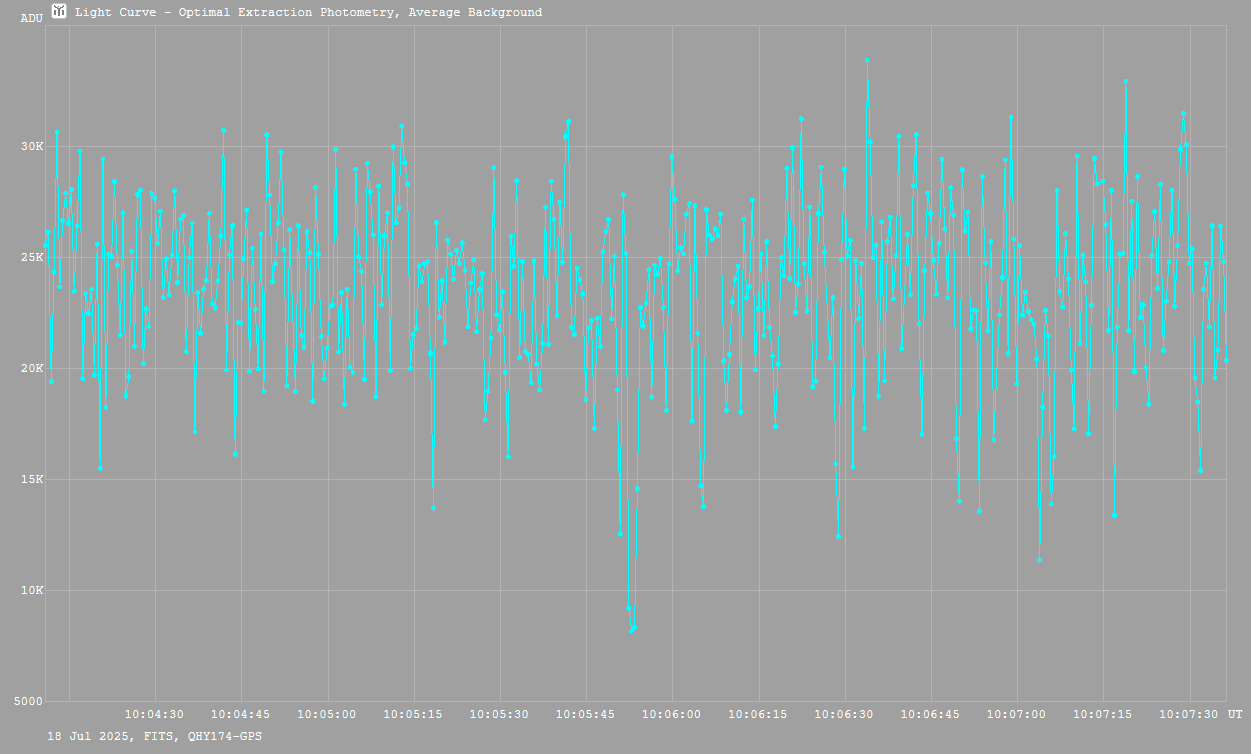
Task: Select the lowest data point in the deep dip
Action: tap(632, 630)
